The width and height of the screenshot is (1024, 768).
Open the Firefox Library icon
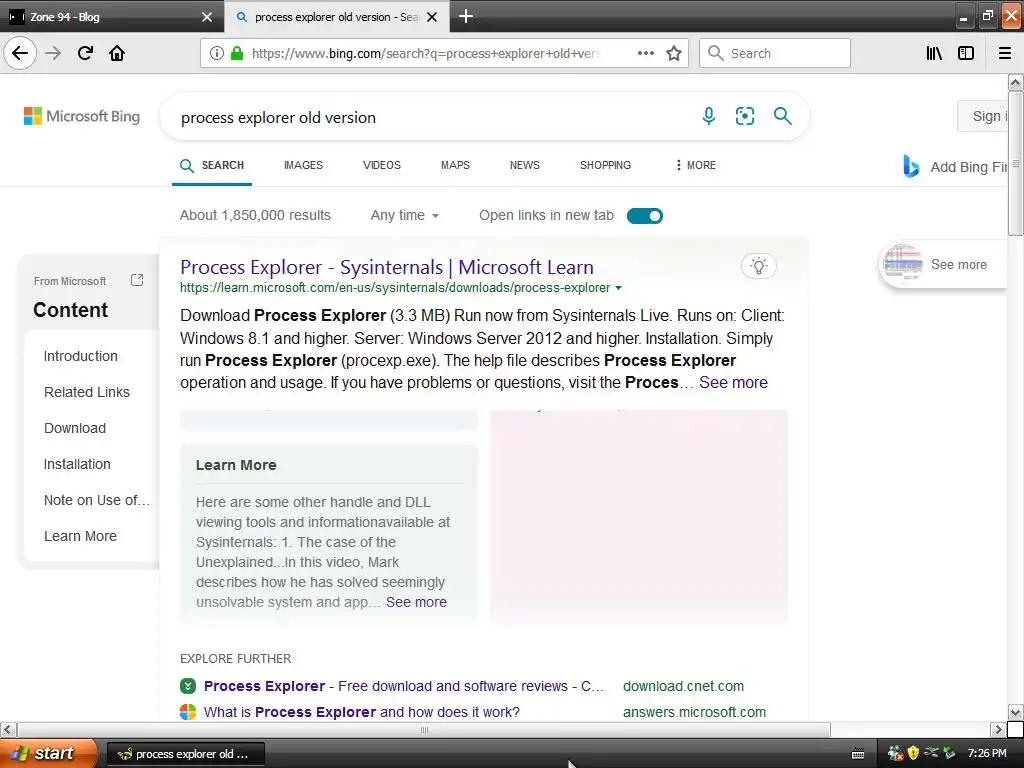pyautogui.click(x=934, y=53)
